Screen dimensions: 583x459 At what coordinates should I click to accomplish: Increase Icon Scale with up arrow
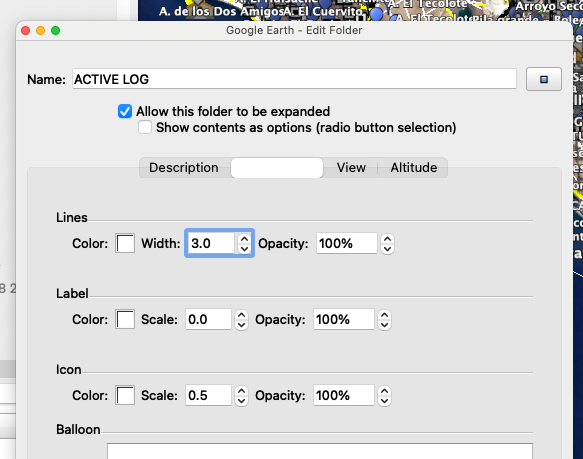pyautogui.click(x=241, y=391)
